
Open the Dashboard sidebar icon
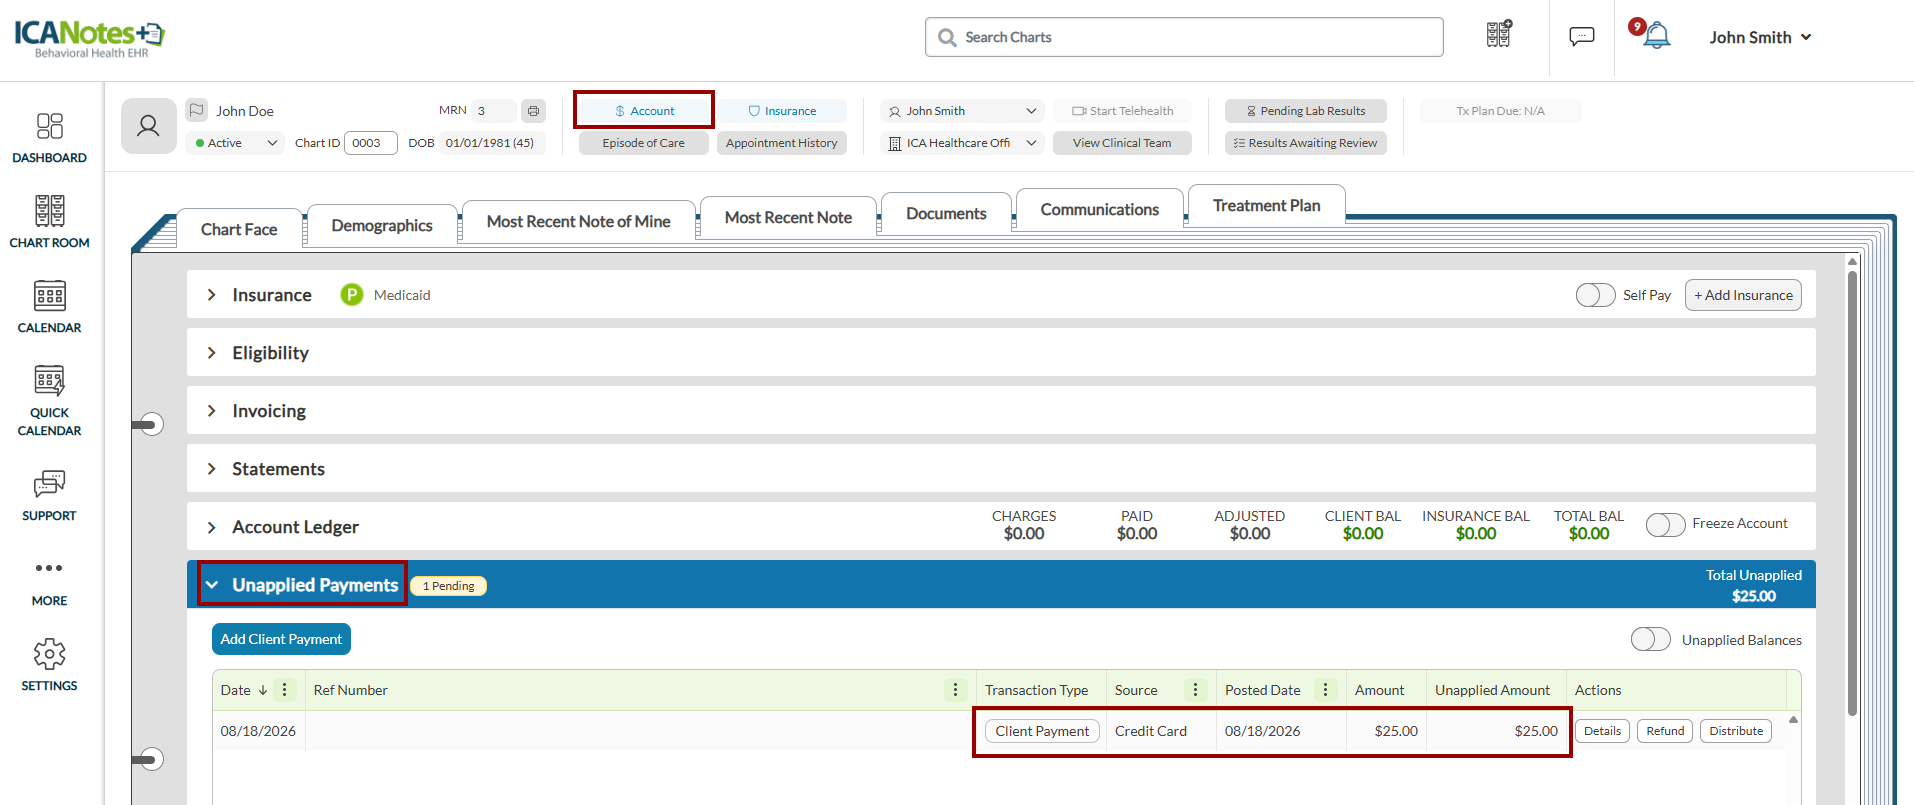[50, 126]
